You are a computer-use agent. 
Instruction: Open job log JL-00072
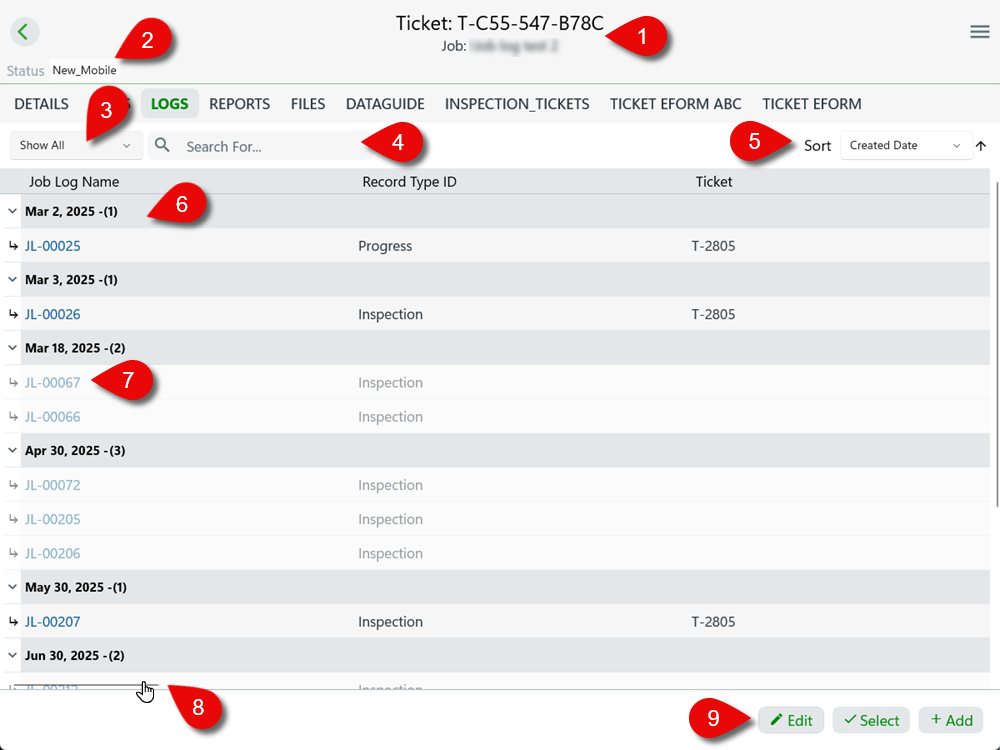pyautogui.click(x=52, y=485)
